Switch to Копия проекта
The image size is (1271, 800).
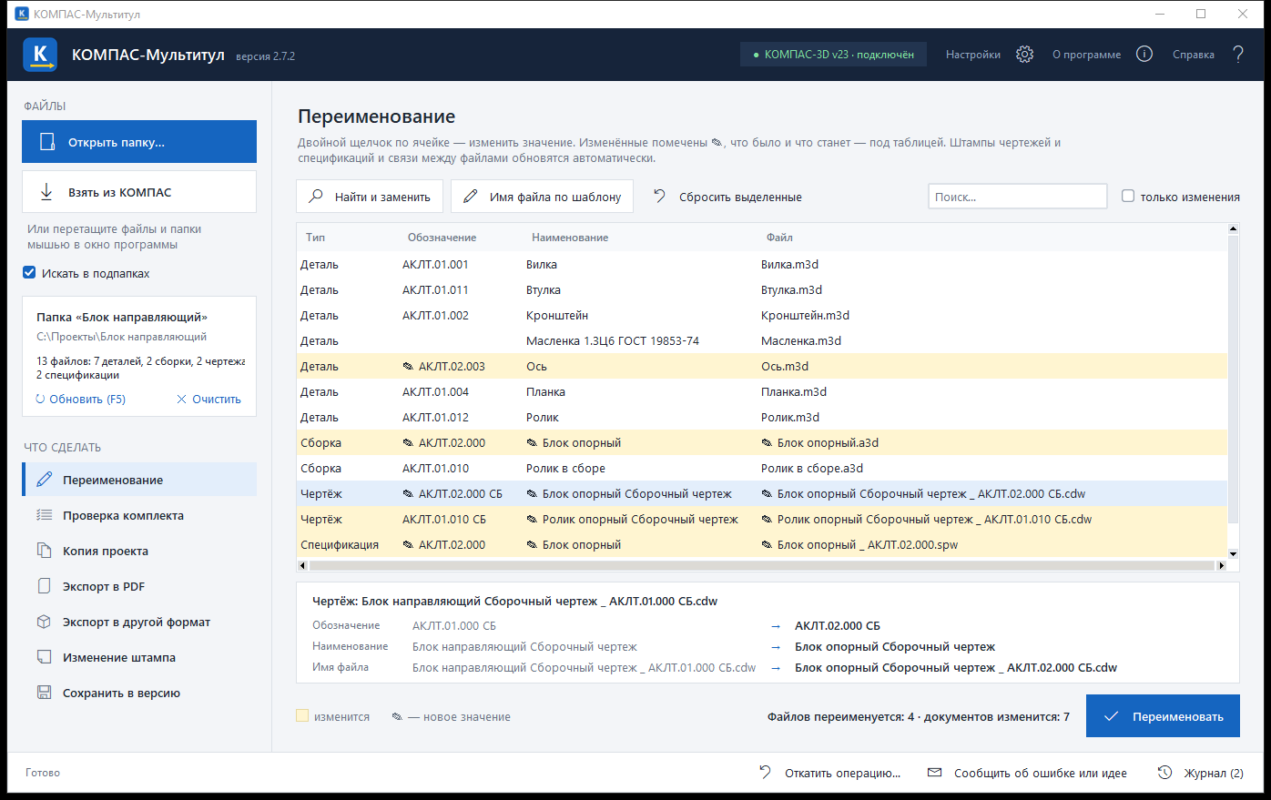click(139, 551)
